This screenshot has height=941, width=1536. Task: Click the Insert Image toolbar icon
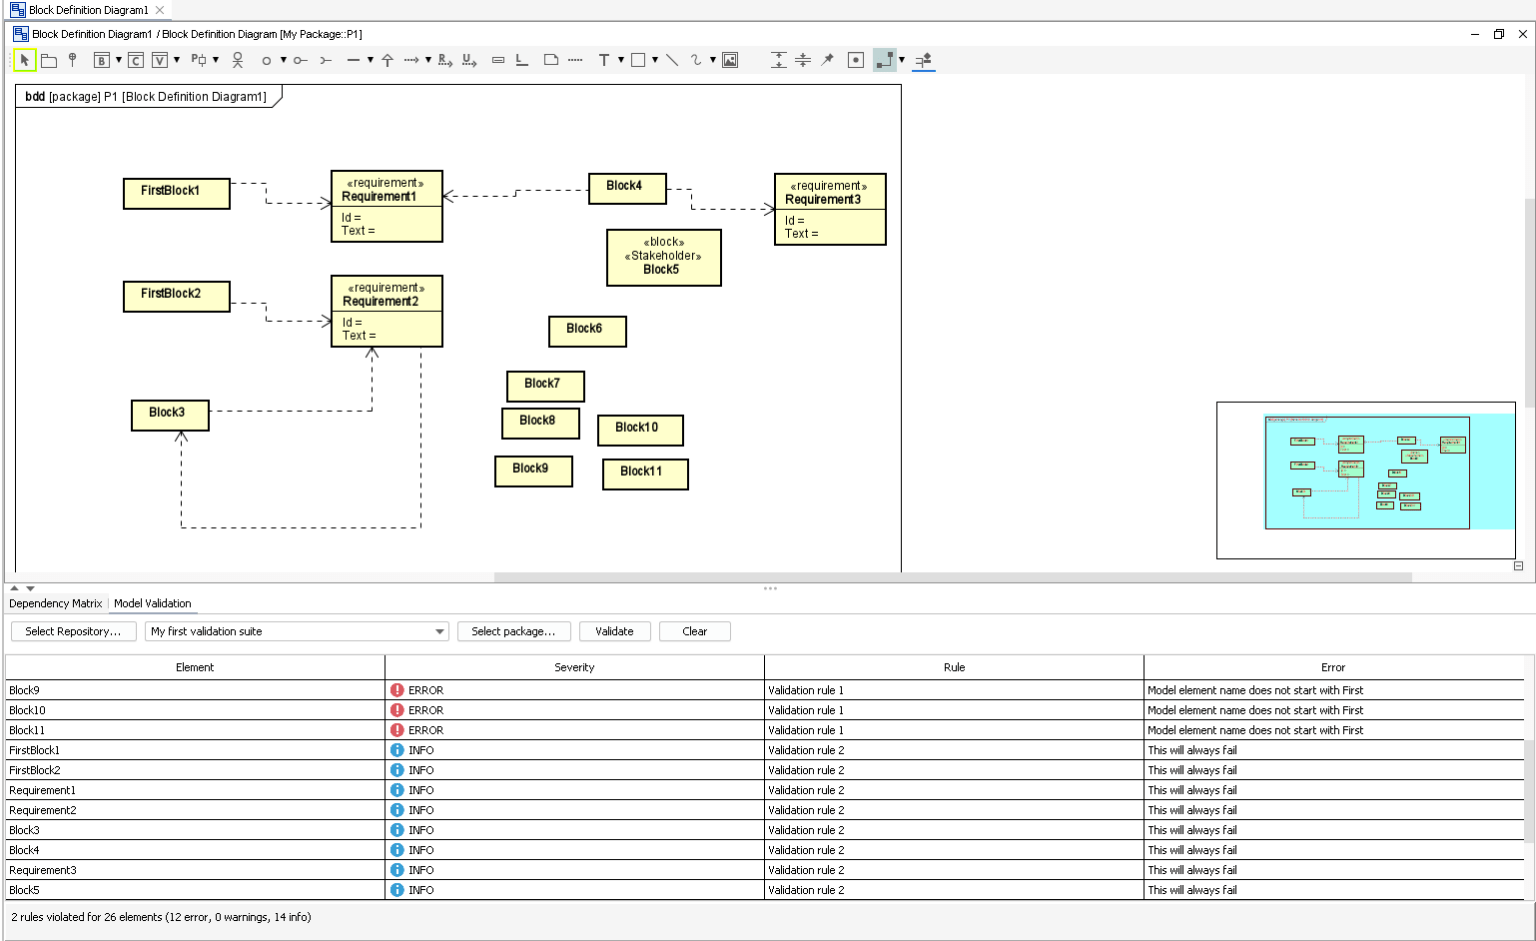[730, 60]
